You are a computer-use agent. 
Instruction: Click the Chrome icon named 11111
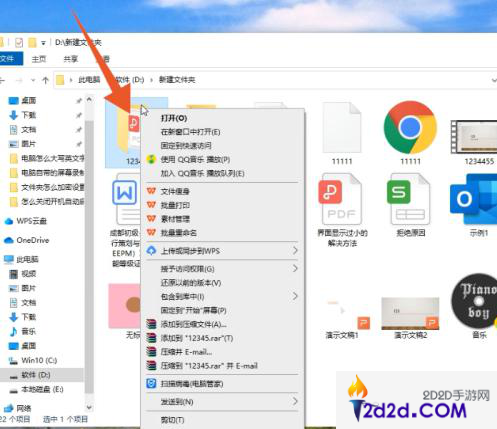coord(410,127)
